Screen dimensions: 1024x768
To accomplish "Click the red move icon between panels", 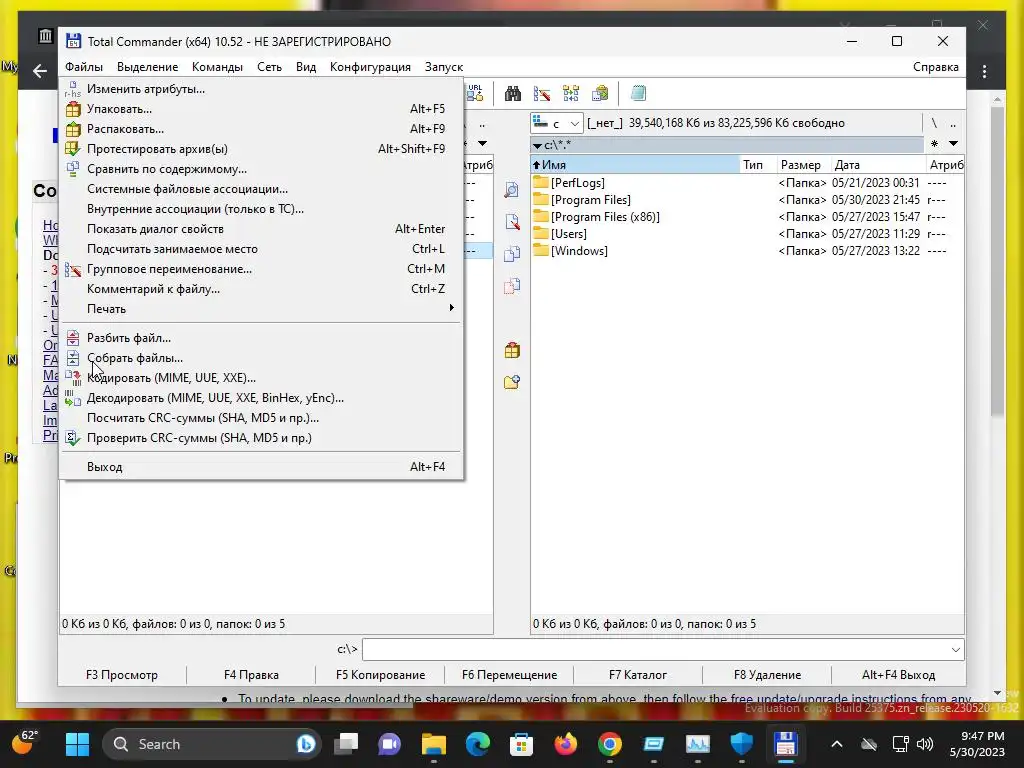I will (512, 285).
